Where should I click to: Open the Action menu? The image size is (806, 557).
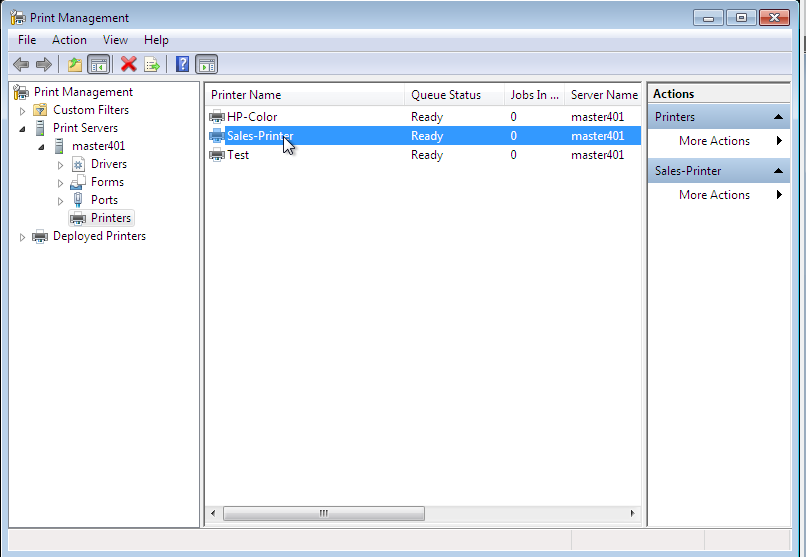tap(69, 40)
